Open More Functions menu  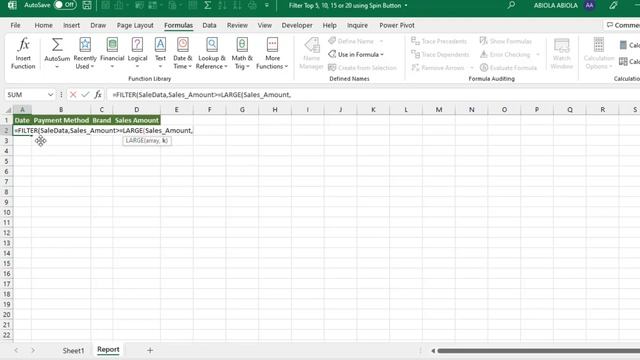click(272, 53)
